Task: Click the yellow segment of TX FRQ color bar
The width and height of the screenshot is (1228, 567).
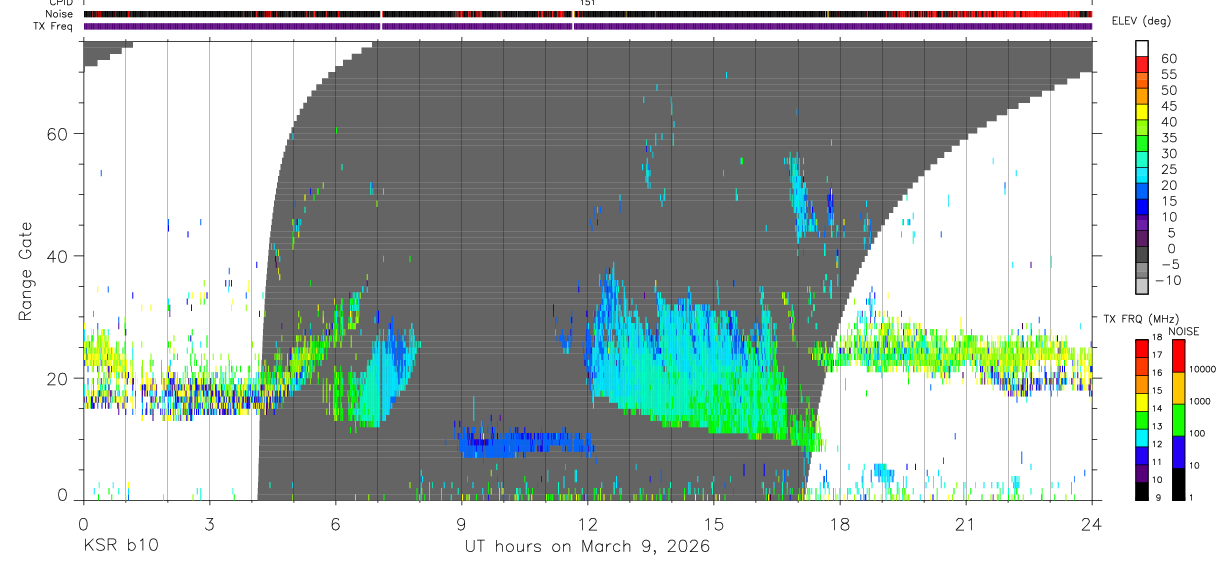Action: tap(1143, 402)
